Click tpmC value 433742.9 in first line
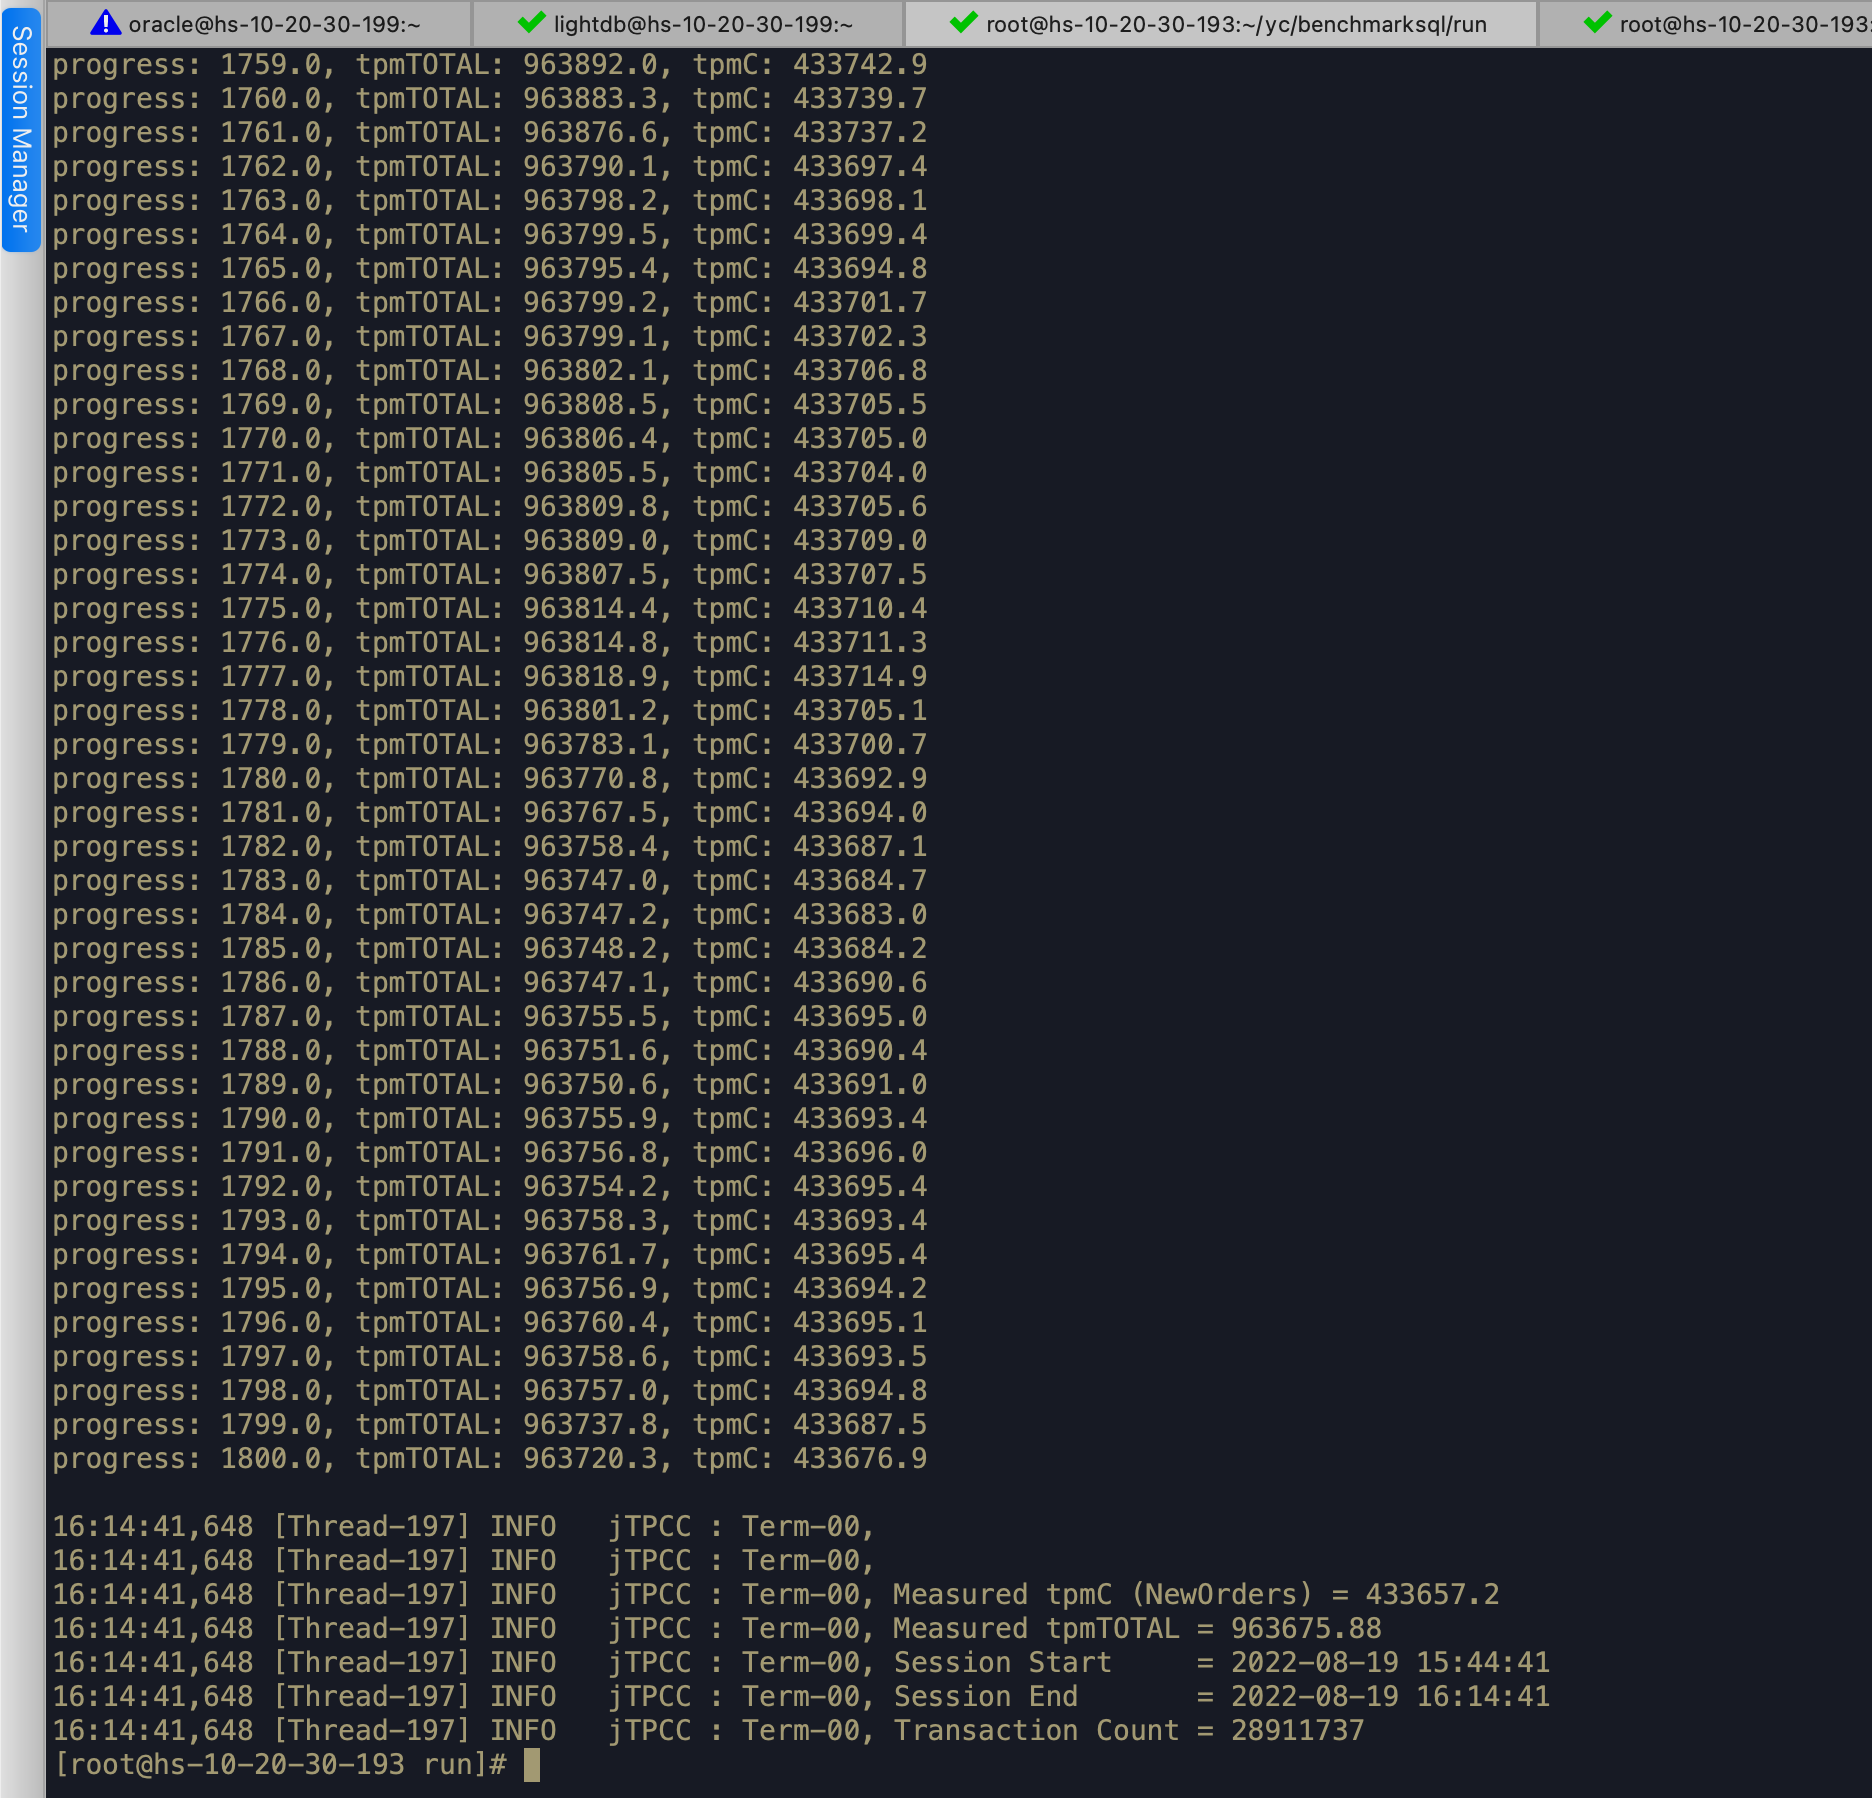This screenshot has width=1872, height=1798. tap(860, 65)
